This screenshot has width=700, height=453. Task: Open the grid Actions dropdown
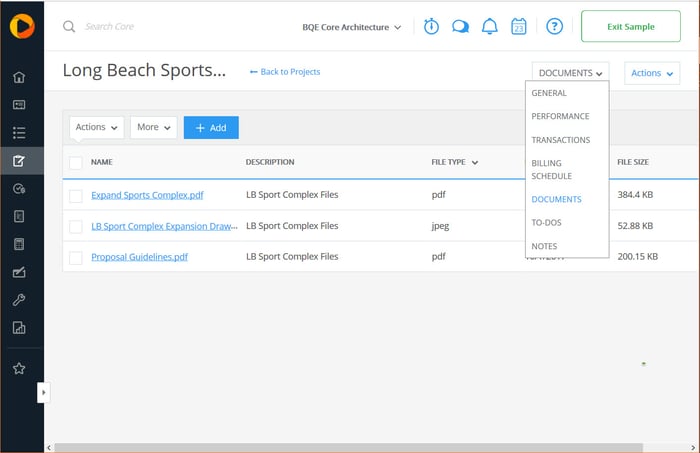tap(96, 127)
